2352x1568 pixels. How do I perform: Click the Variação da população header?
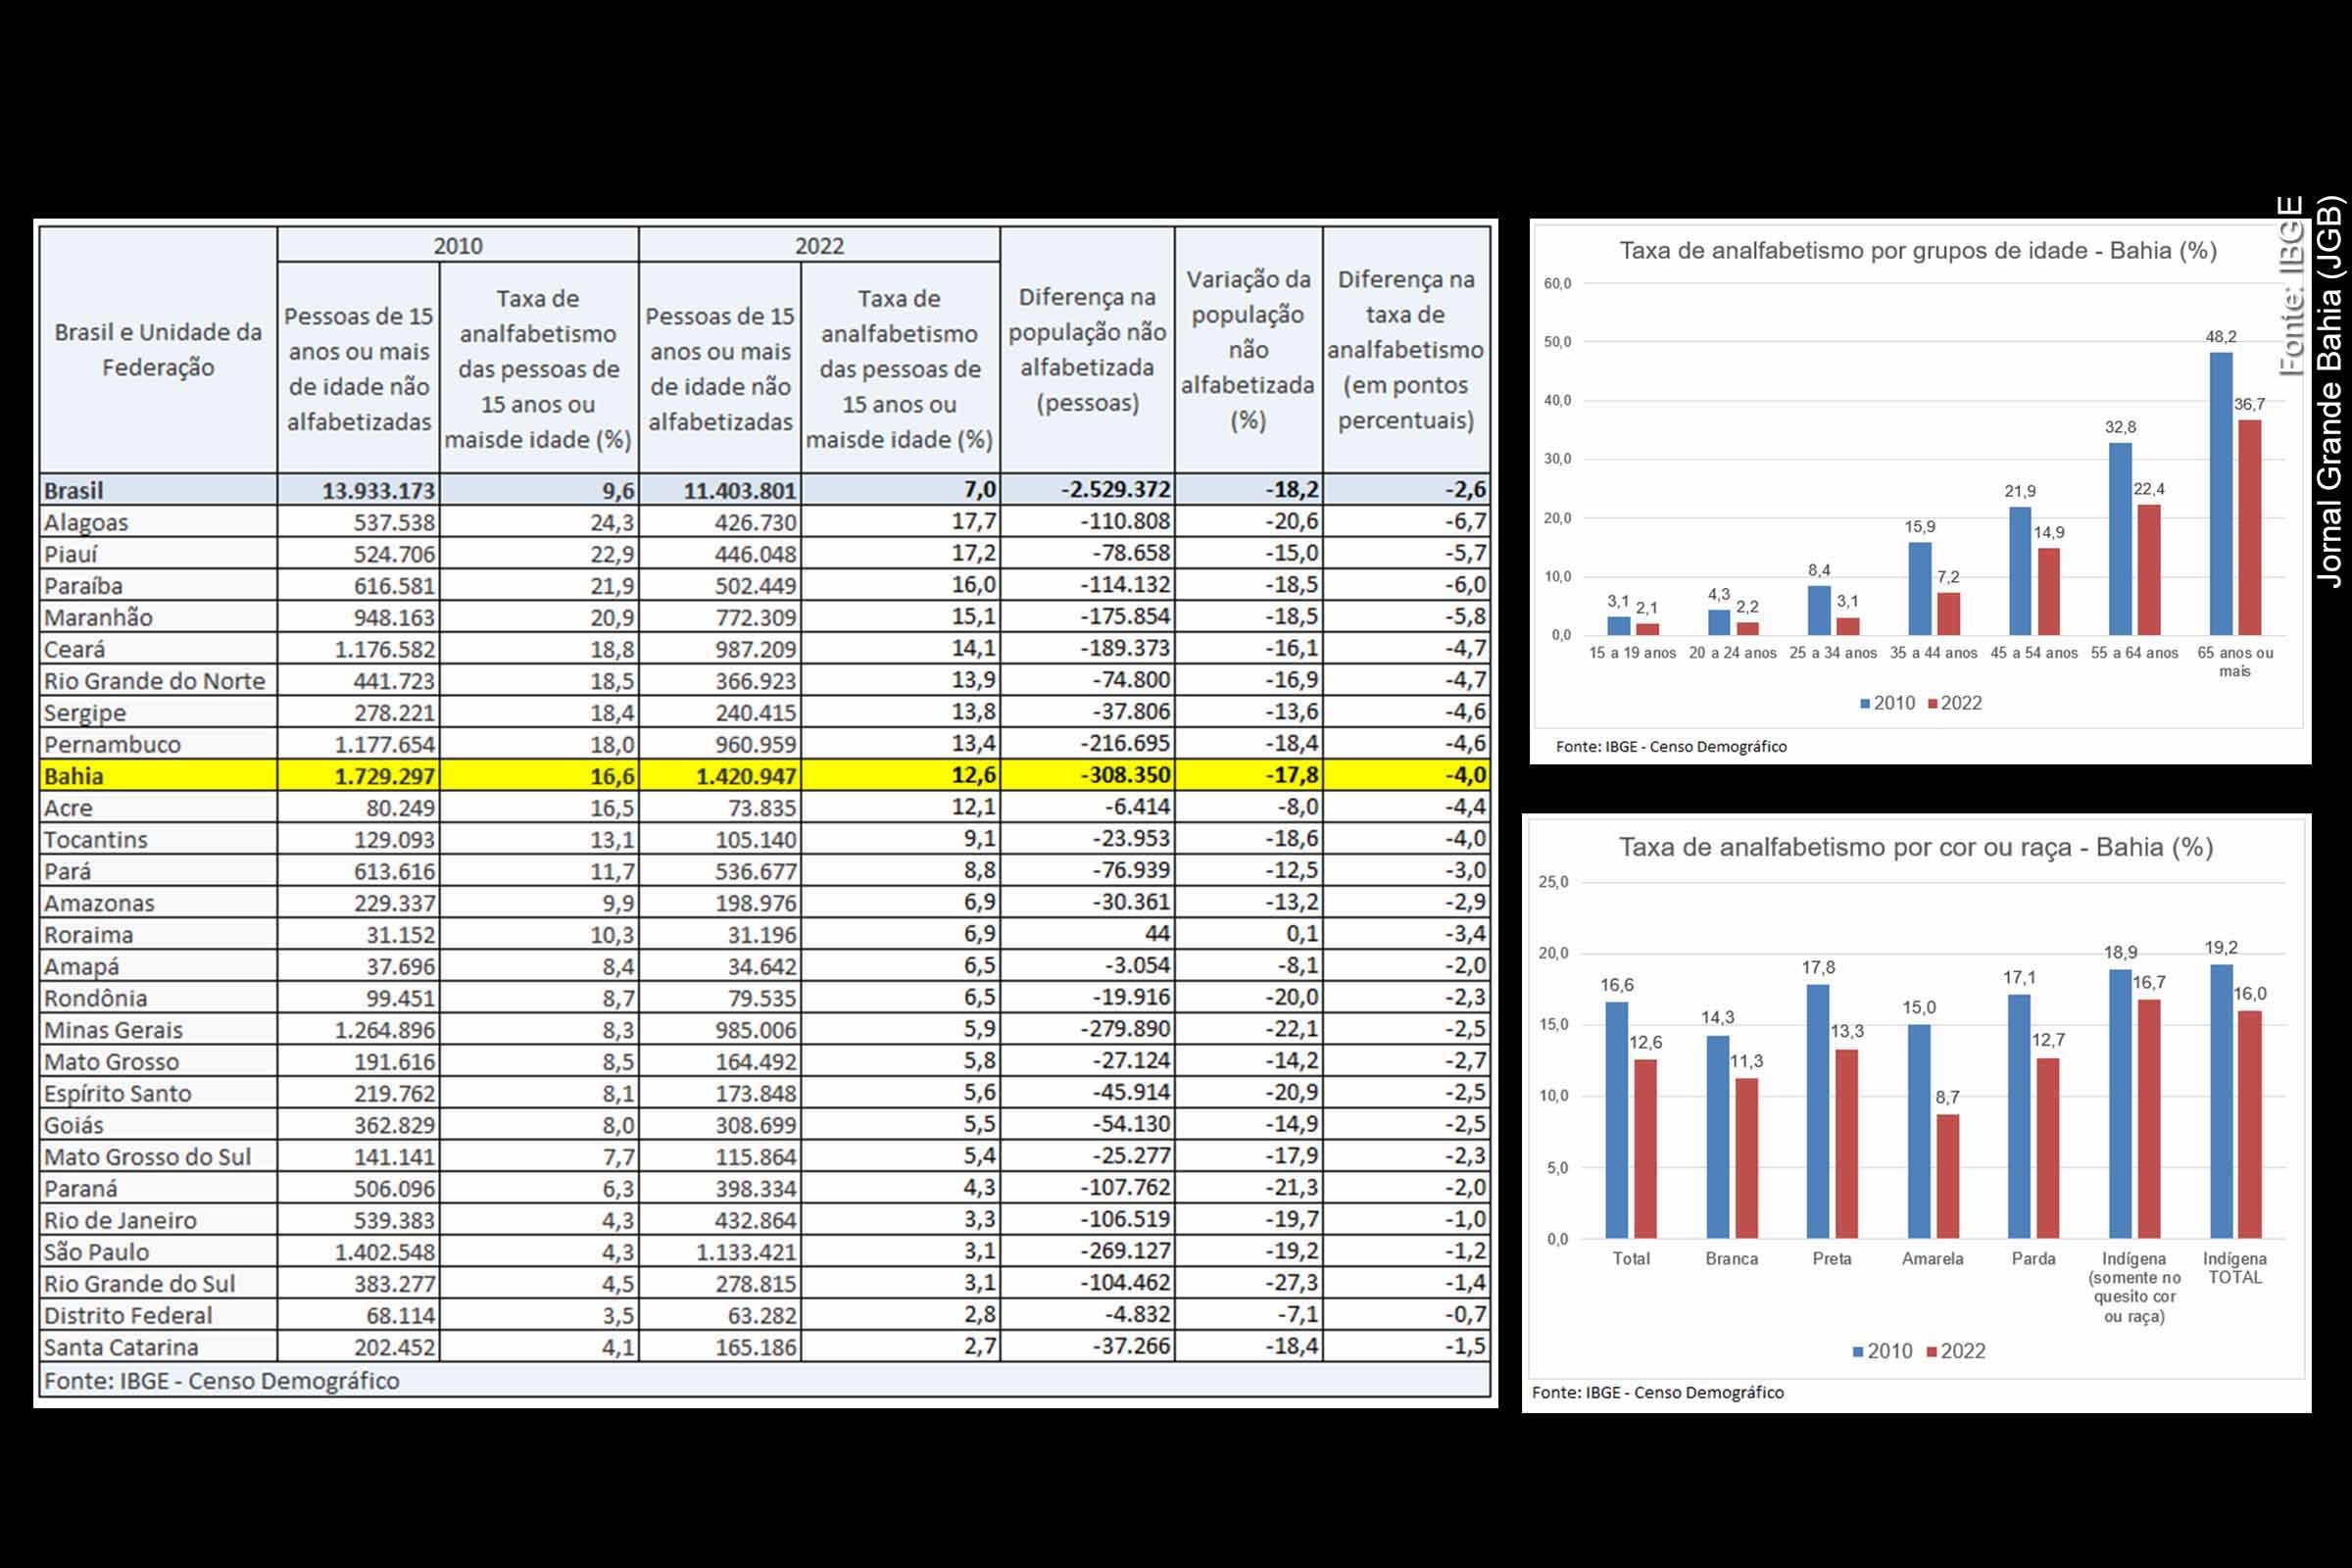tap(1247, 349)
